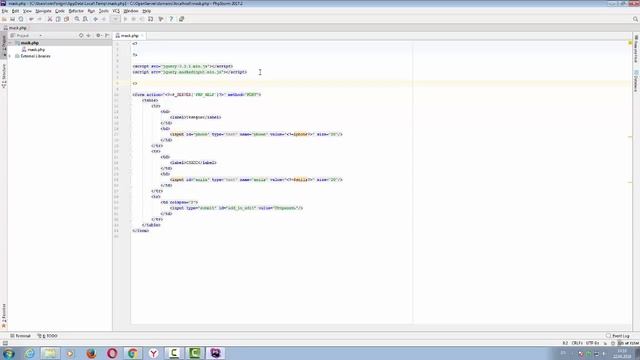The height and width of the screenshot is (360, 640).
Task: Click Collapse All icon in Project panel
Action: click(89, 36)
